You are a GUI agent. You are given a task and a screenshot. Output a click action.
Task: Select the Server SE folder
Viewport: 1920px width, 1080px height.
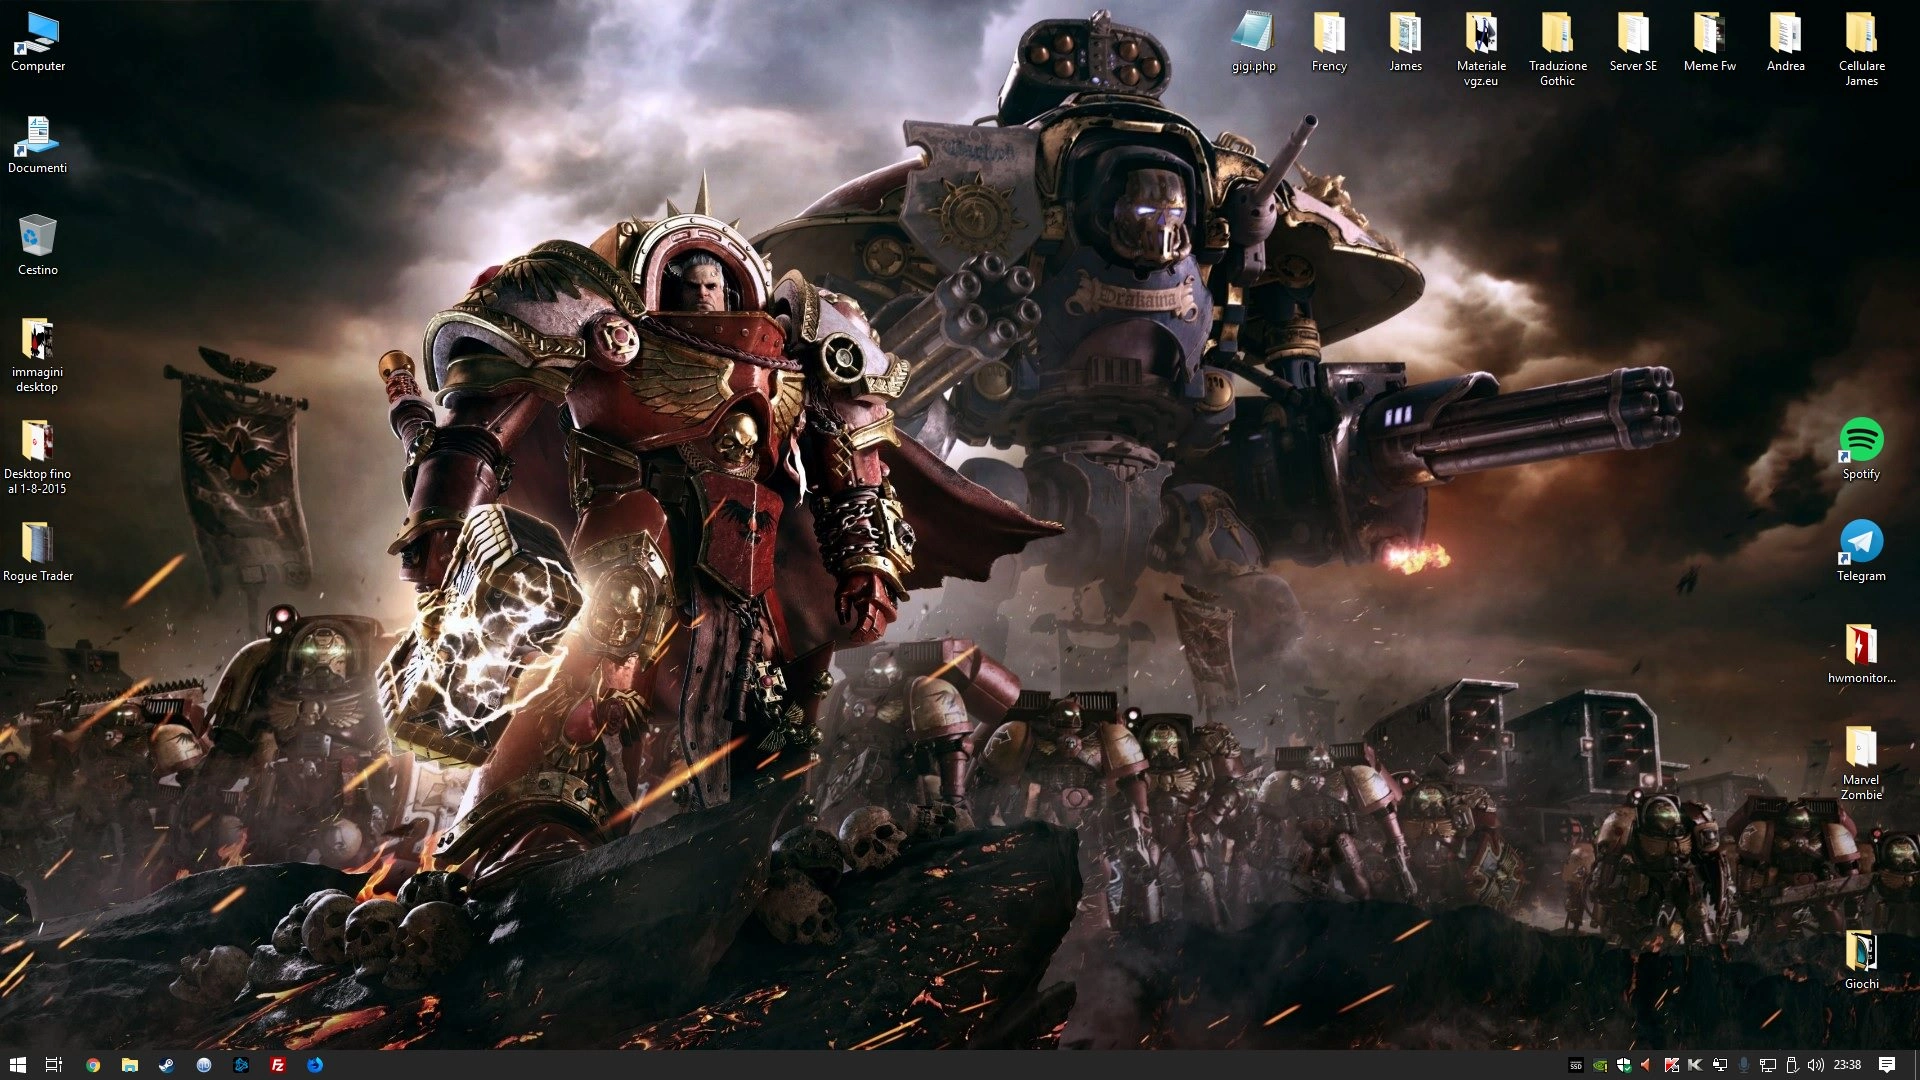[1633, 42]
